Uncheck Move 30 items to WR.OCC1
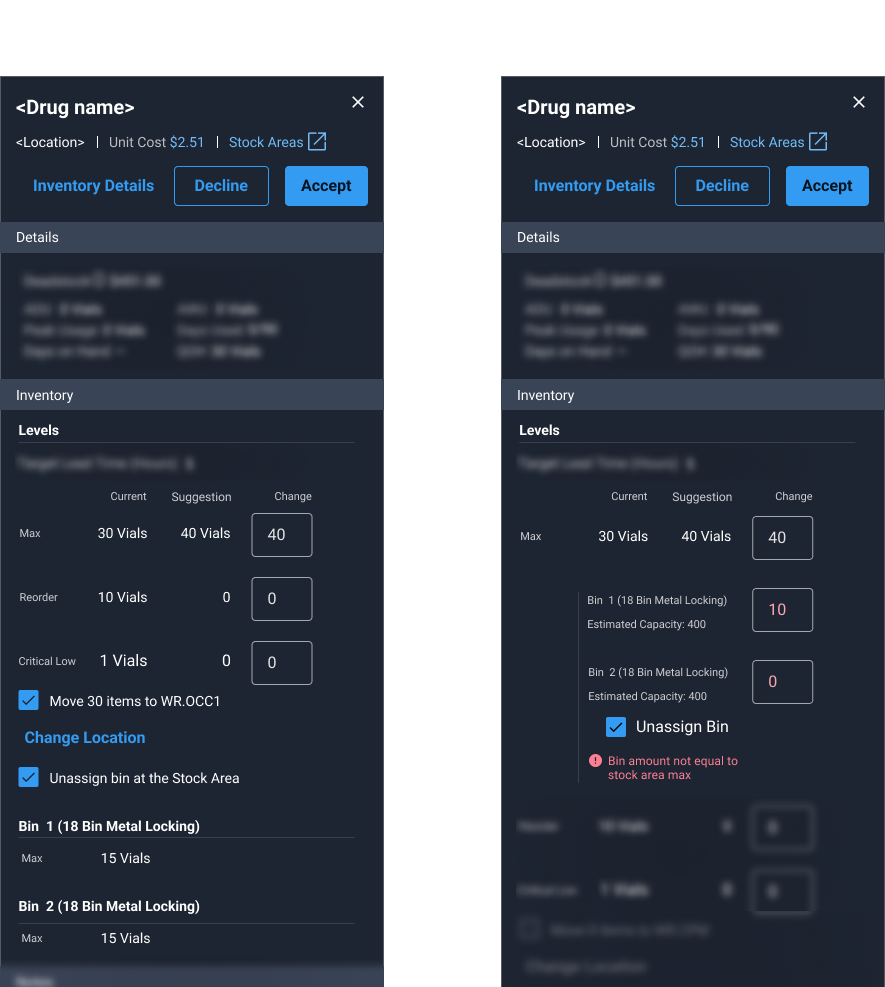 (x=28, y=701)
